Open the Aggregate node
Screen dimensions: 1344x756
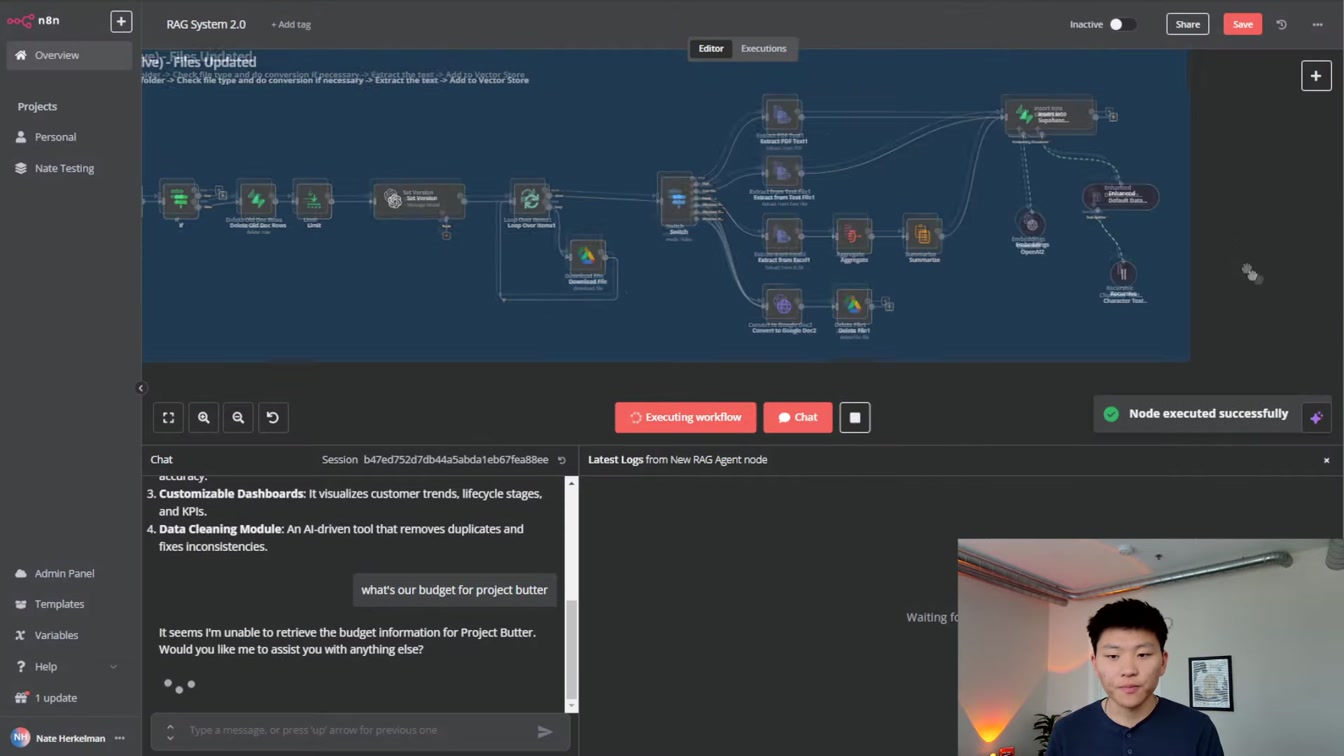click(853, 235)
